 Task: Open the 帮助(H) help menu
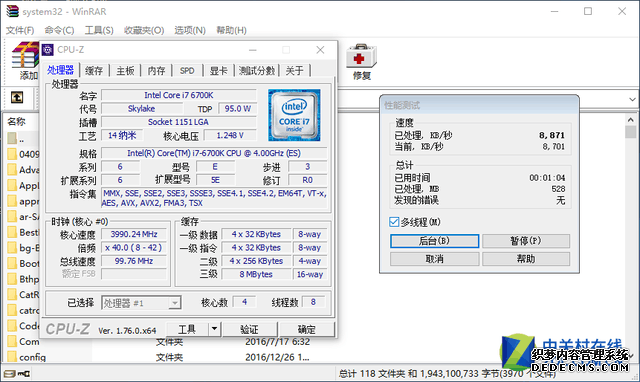pyautogui.click(x=231, y=30)
